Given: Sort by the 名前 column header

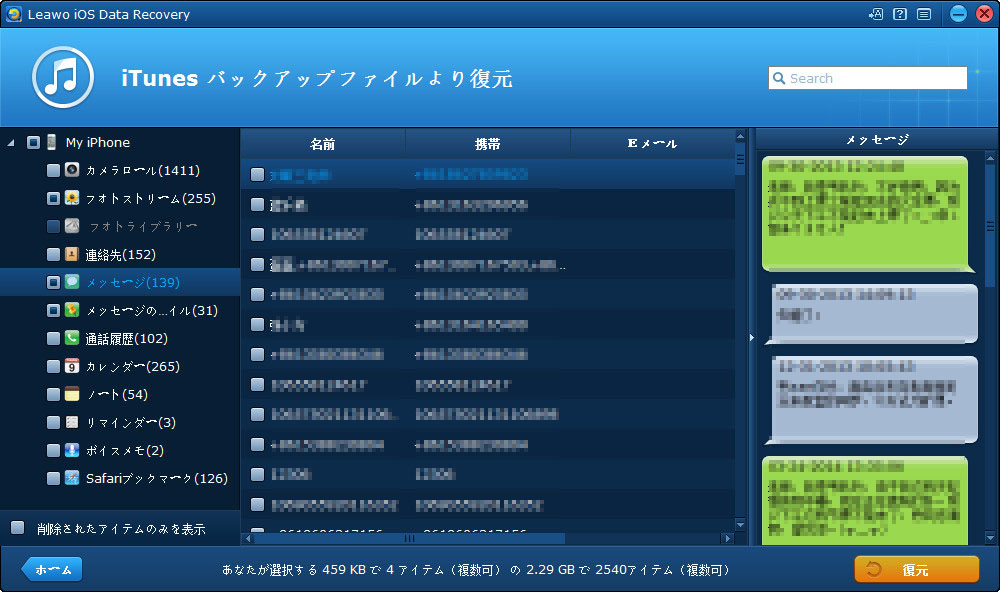Looking at the screenshot, I should pos(322,143).
